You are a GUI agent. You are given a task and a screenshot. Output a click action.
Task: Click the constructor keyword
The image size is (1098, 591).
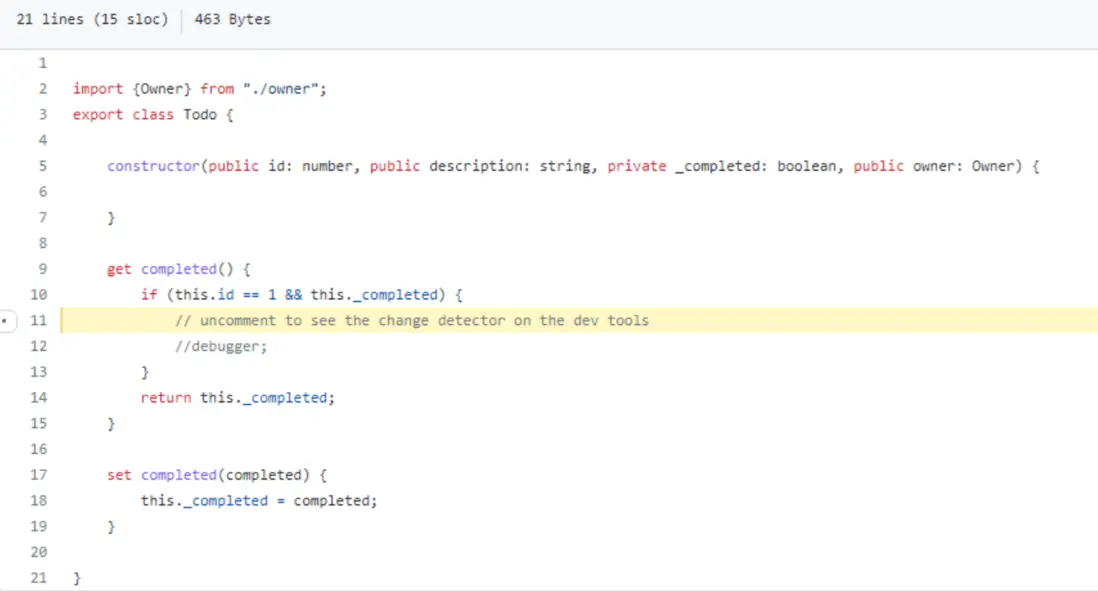(153, 166)
